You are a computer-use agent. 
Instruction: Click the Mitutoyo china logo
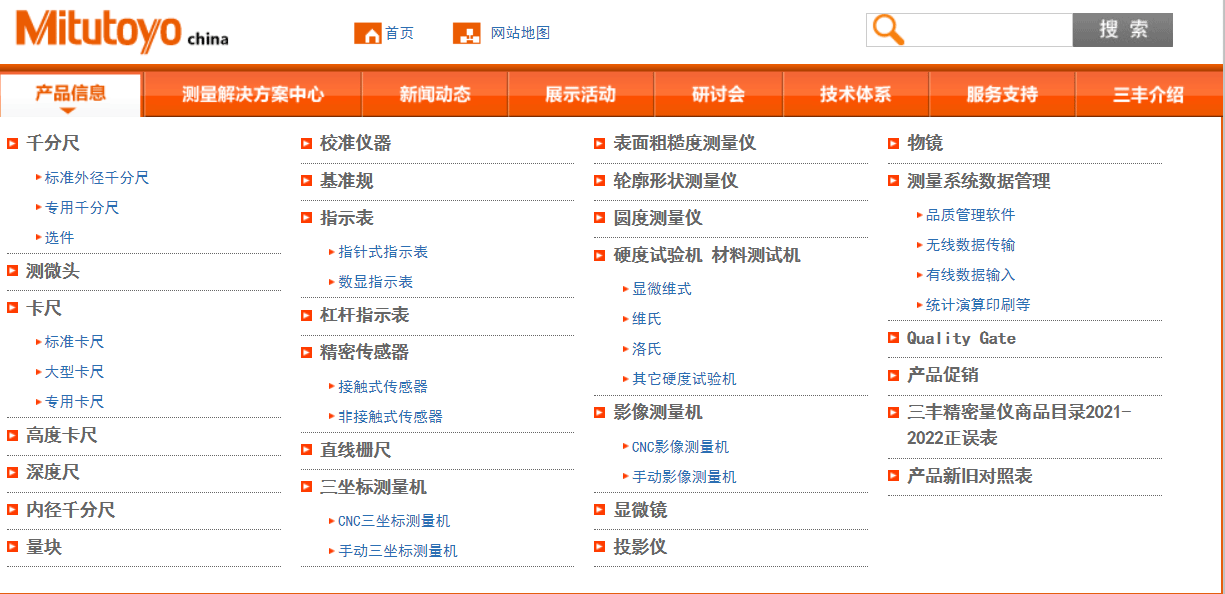click(x=122, y=32)
